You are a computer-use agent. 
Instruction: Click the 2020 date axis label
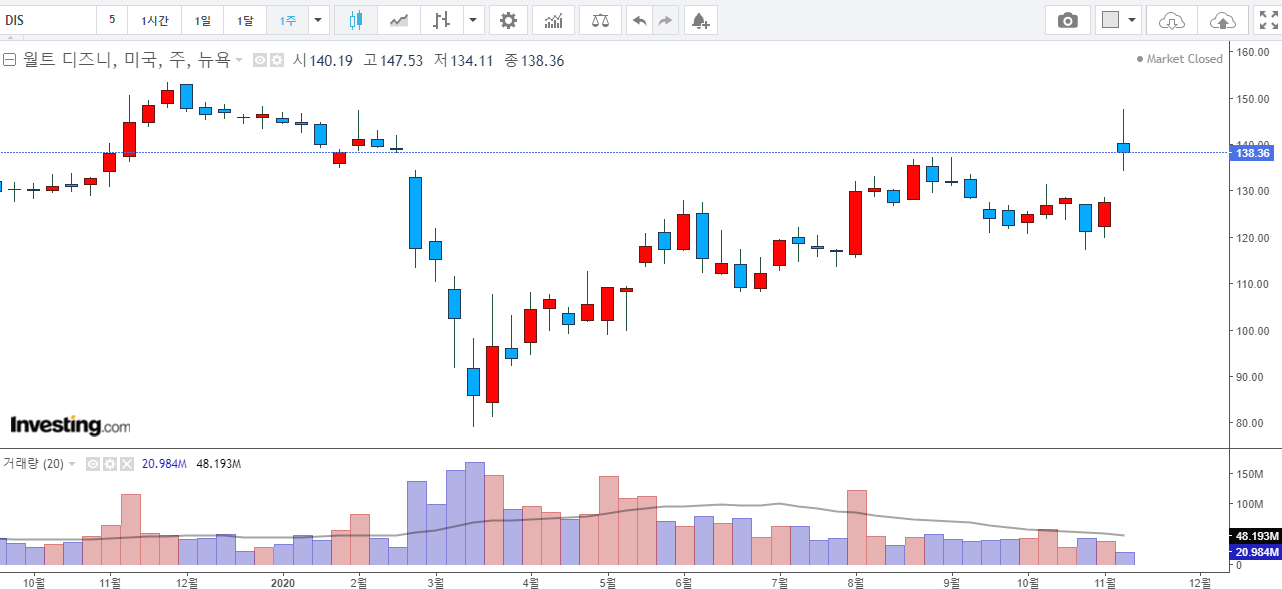pyautogui.click(x=284, y=581)
